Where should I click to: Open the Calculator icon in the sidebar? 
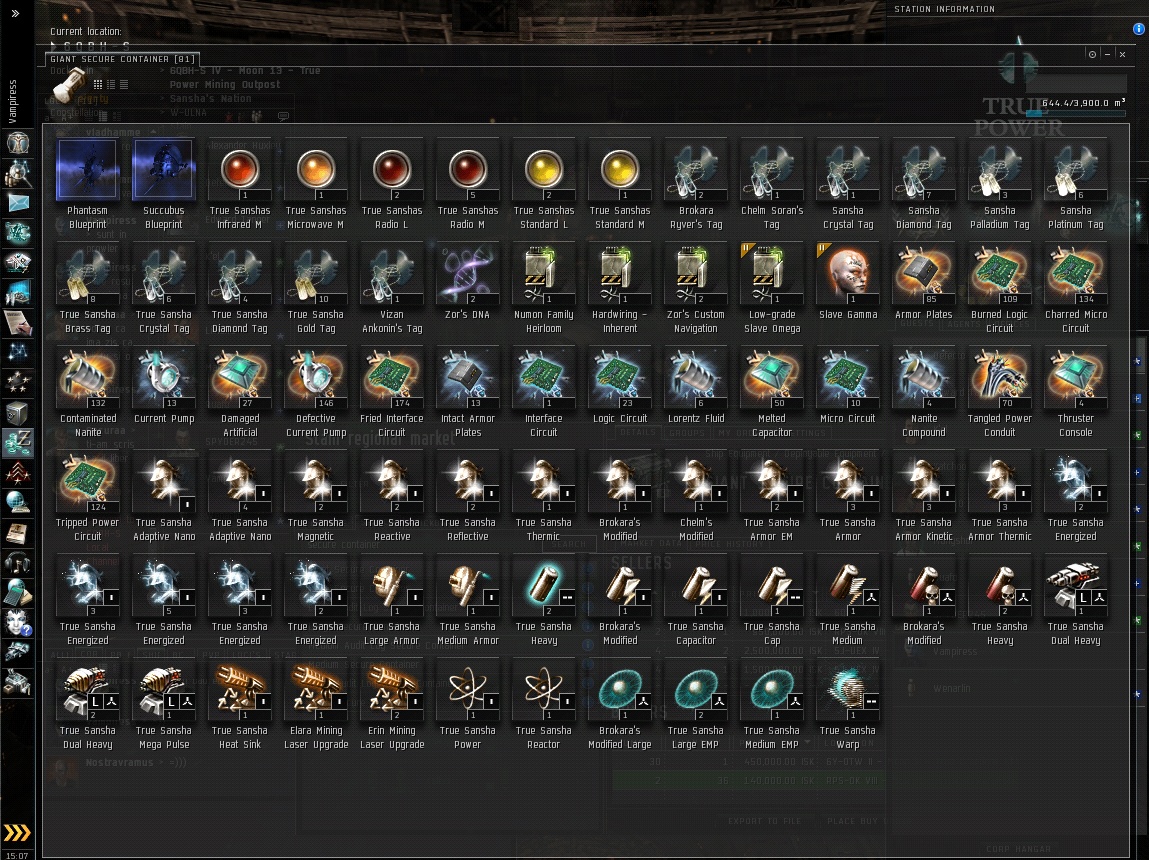(x=18, y=593)
